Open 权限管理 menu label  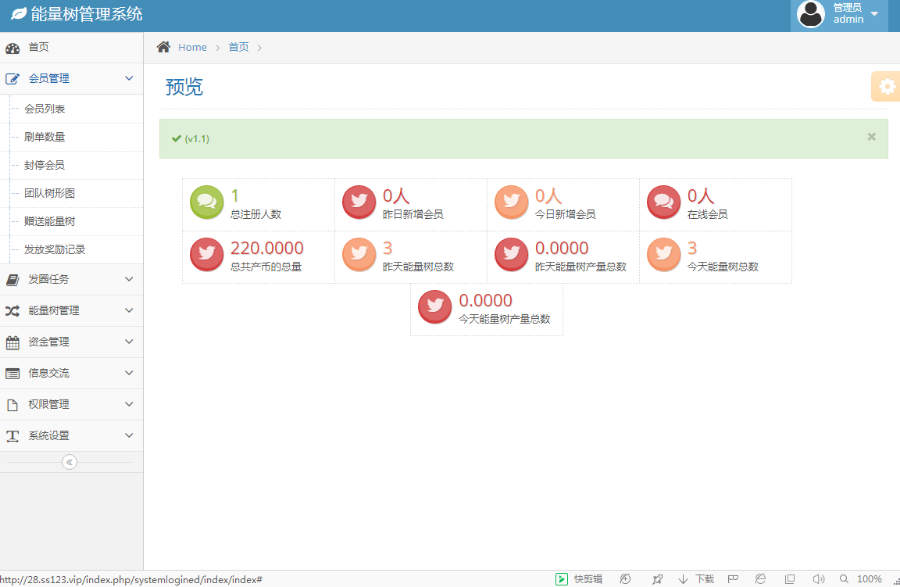(x=49, y=404)
